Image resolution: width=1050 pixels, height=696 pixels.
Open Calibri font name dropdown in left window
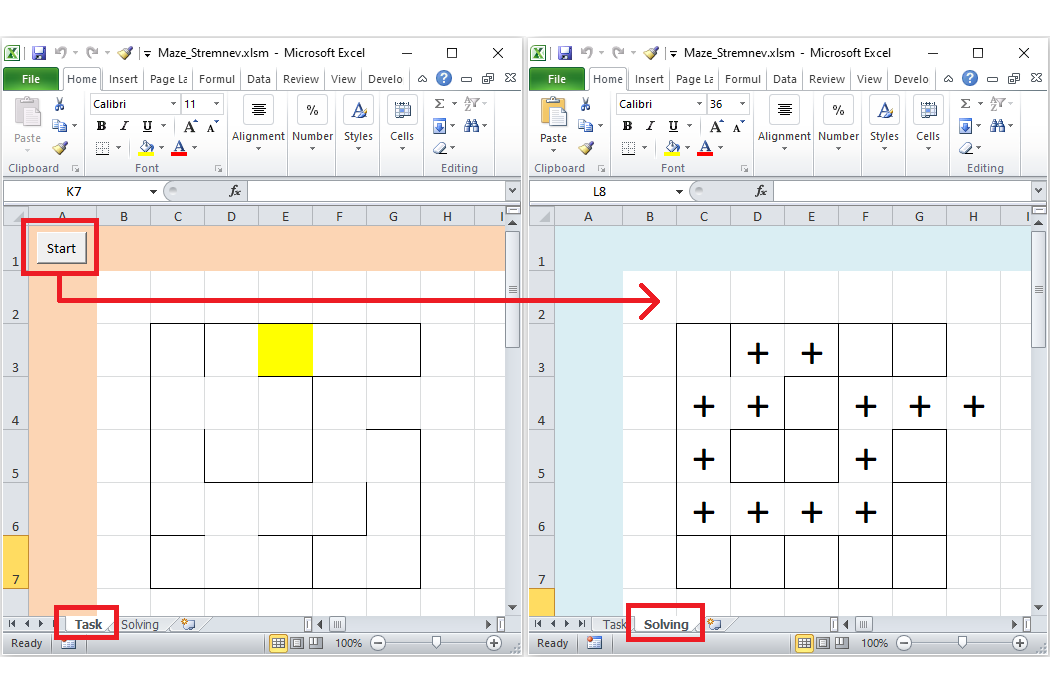(x=173, y=104)
